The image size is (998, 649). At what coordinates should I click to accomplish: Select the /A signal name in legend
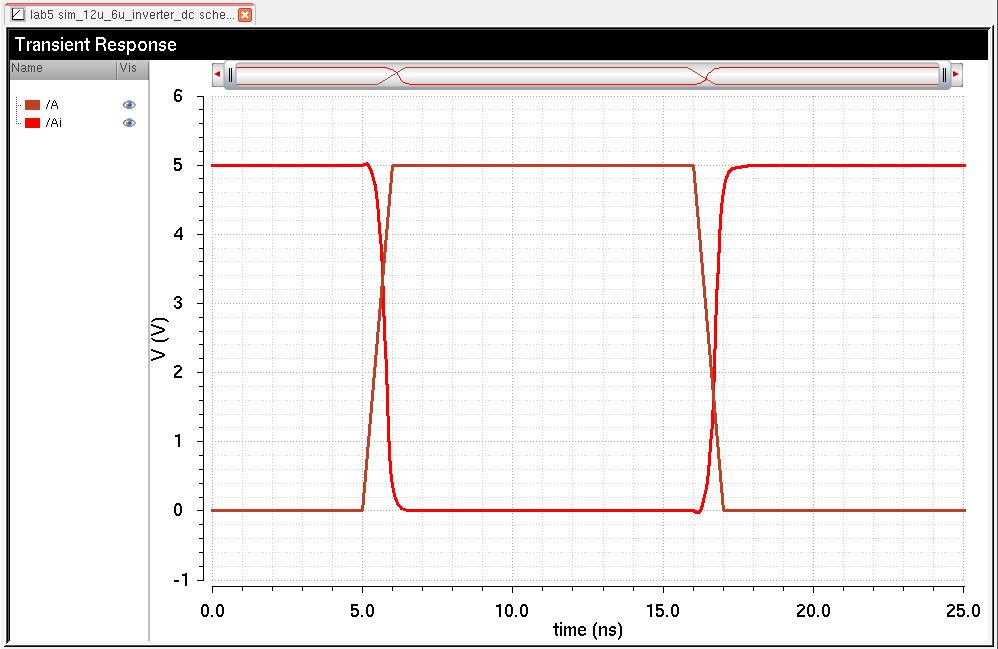pos(52,105)
